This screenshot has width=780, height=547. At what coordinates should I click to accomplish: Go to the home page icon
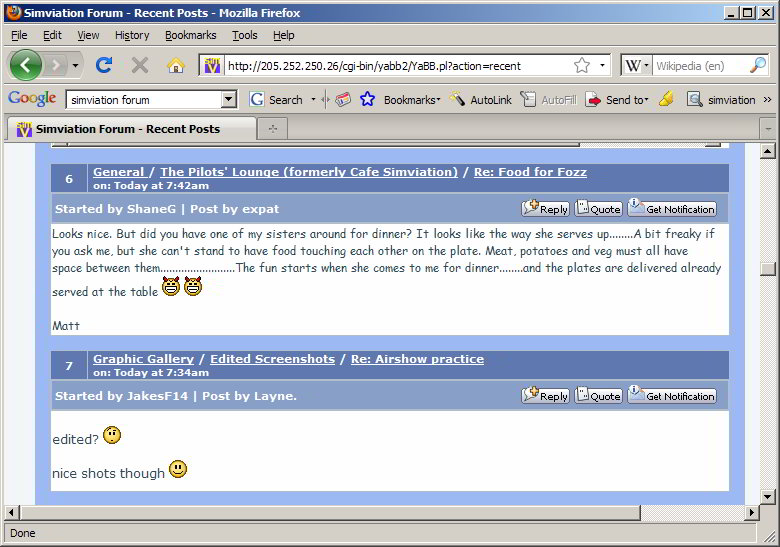coord(175,65)
